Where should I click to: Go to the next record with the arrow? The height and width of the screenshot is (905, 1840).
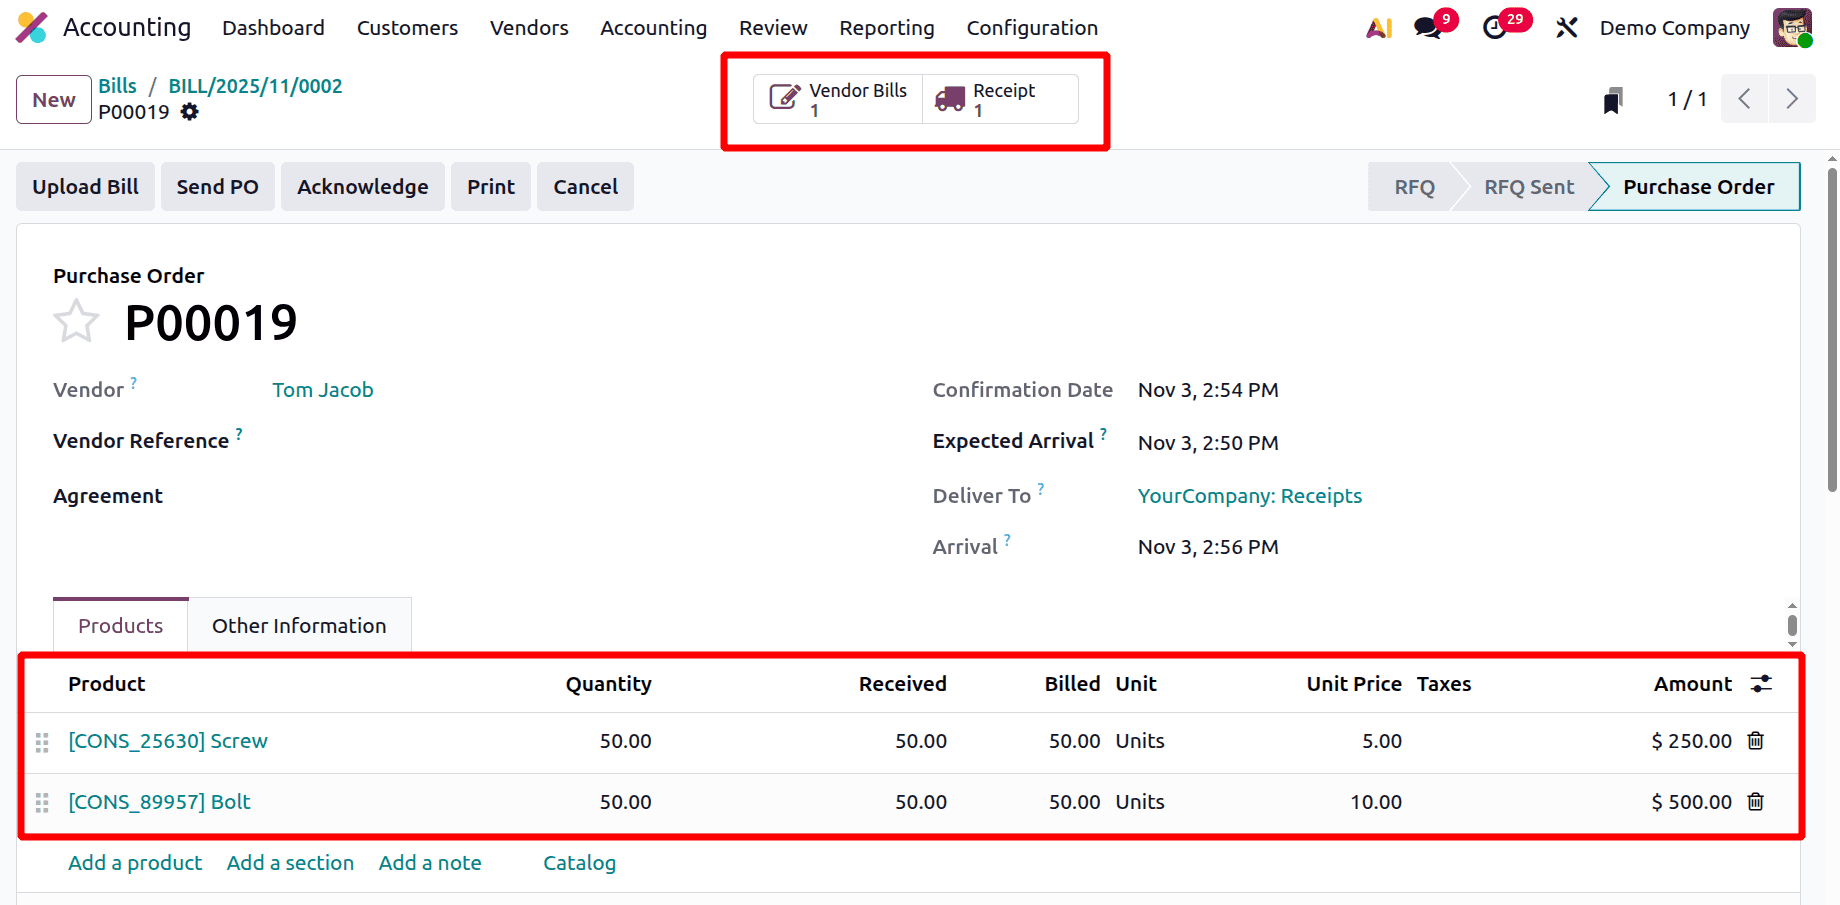click(1792, 98)
